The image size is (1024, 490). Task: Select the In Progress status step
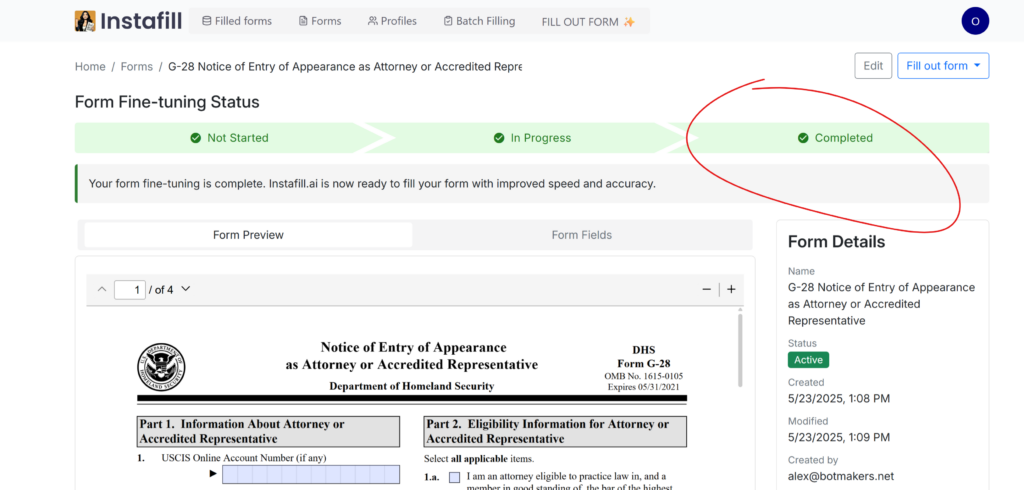click(x=532, y=138)
